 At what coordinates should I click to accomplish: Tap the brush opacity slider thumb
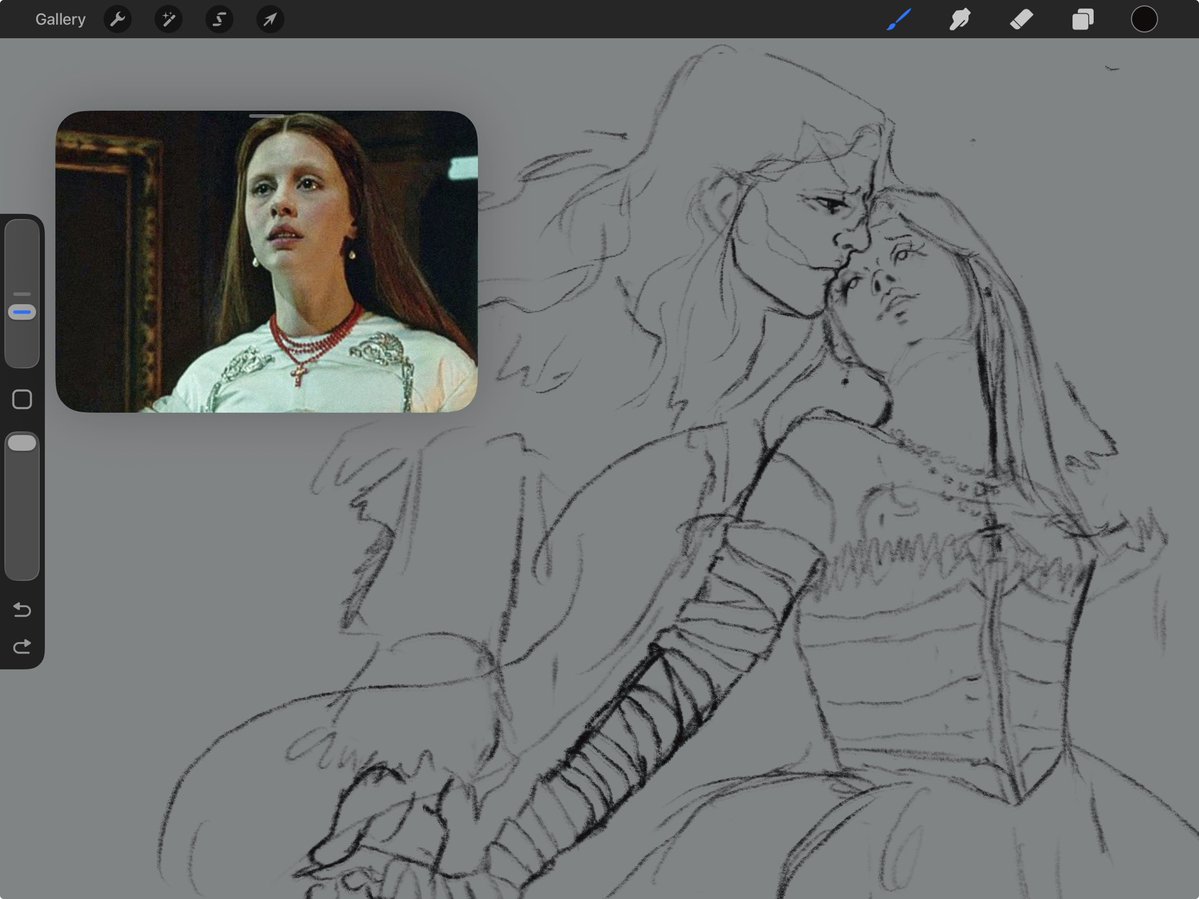(22, 441)
